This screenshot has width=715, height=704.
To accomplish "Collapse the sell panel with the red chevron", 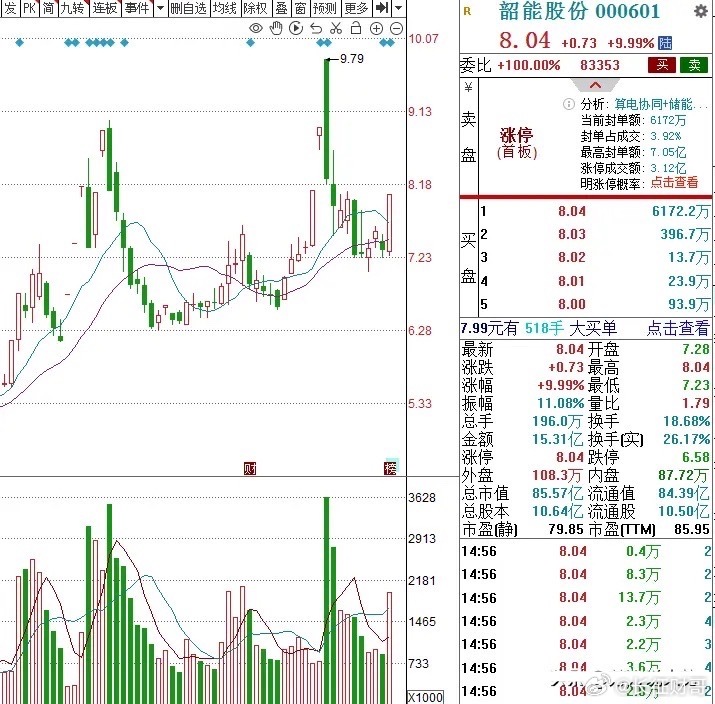I will 595,85.
